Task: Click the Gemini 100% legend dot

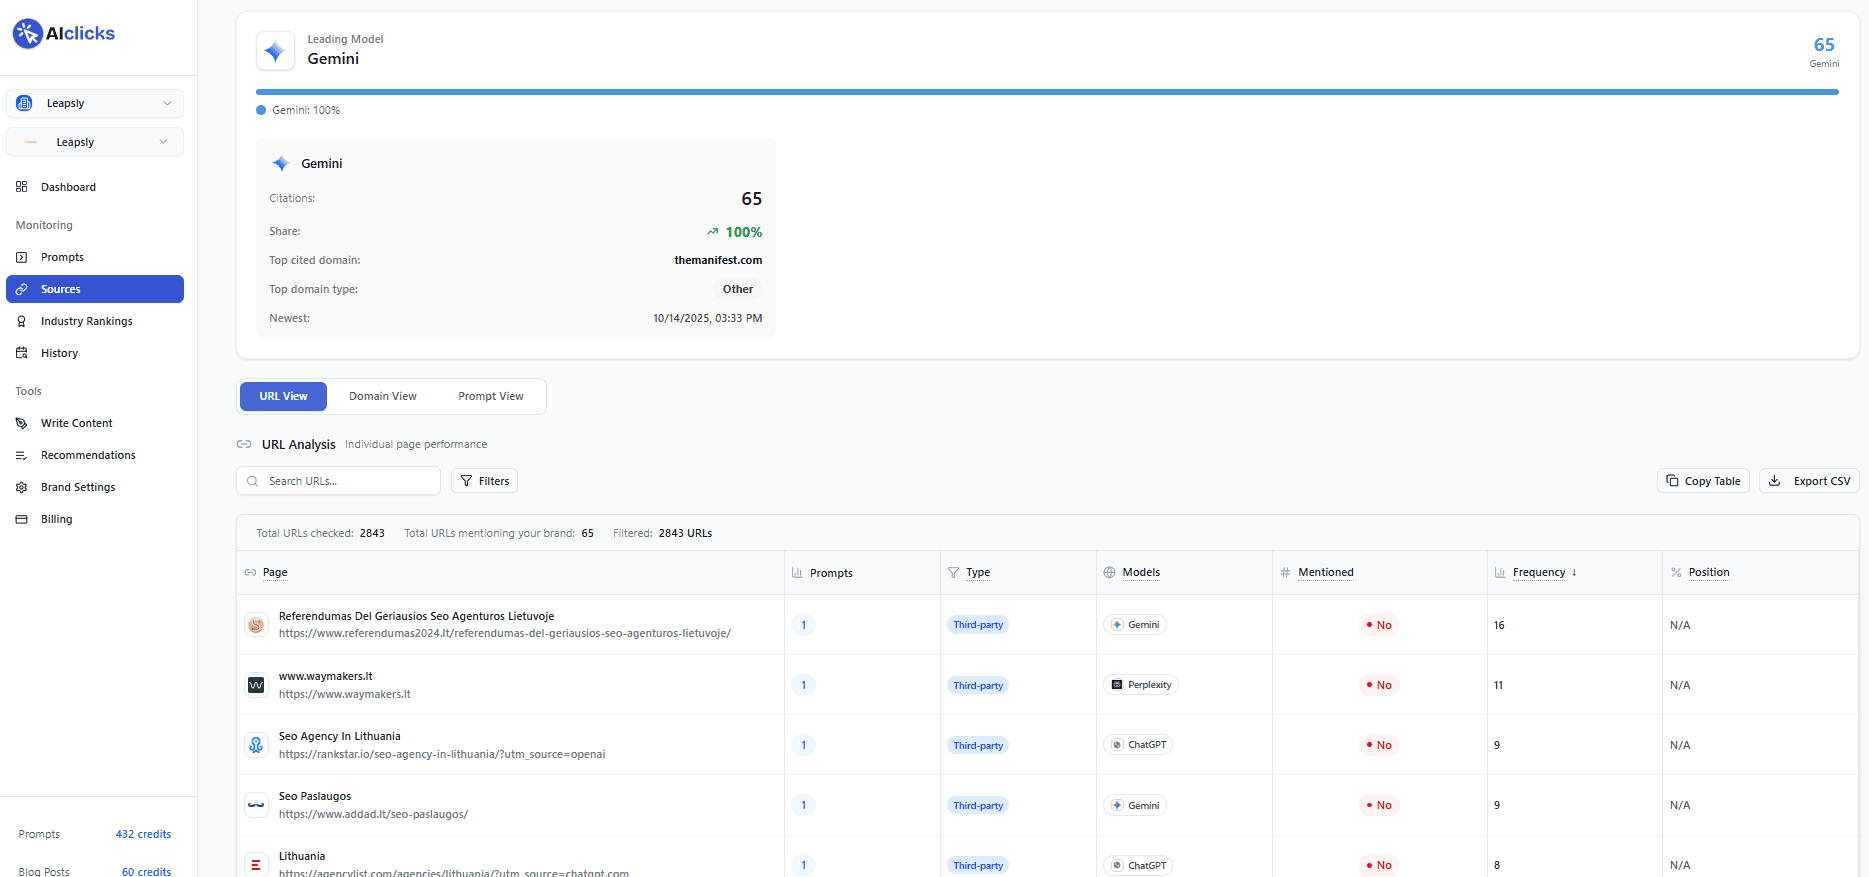Action: pos(261,110)
